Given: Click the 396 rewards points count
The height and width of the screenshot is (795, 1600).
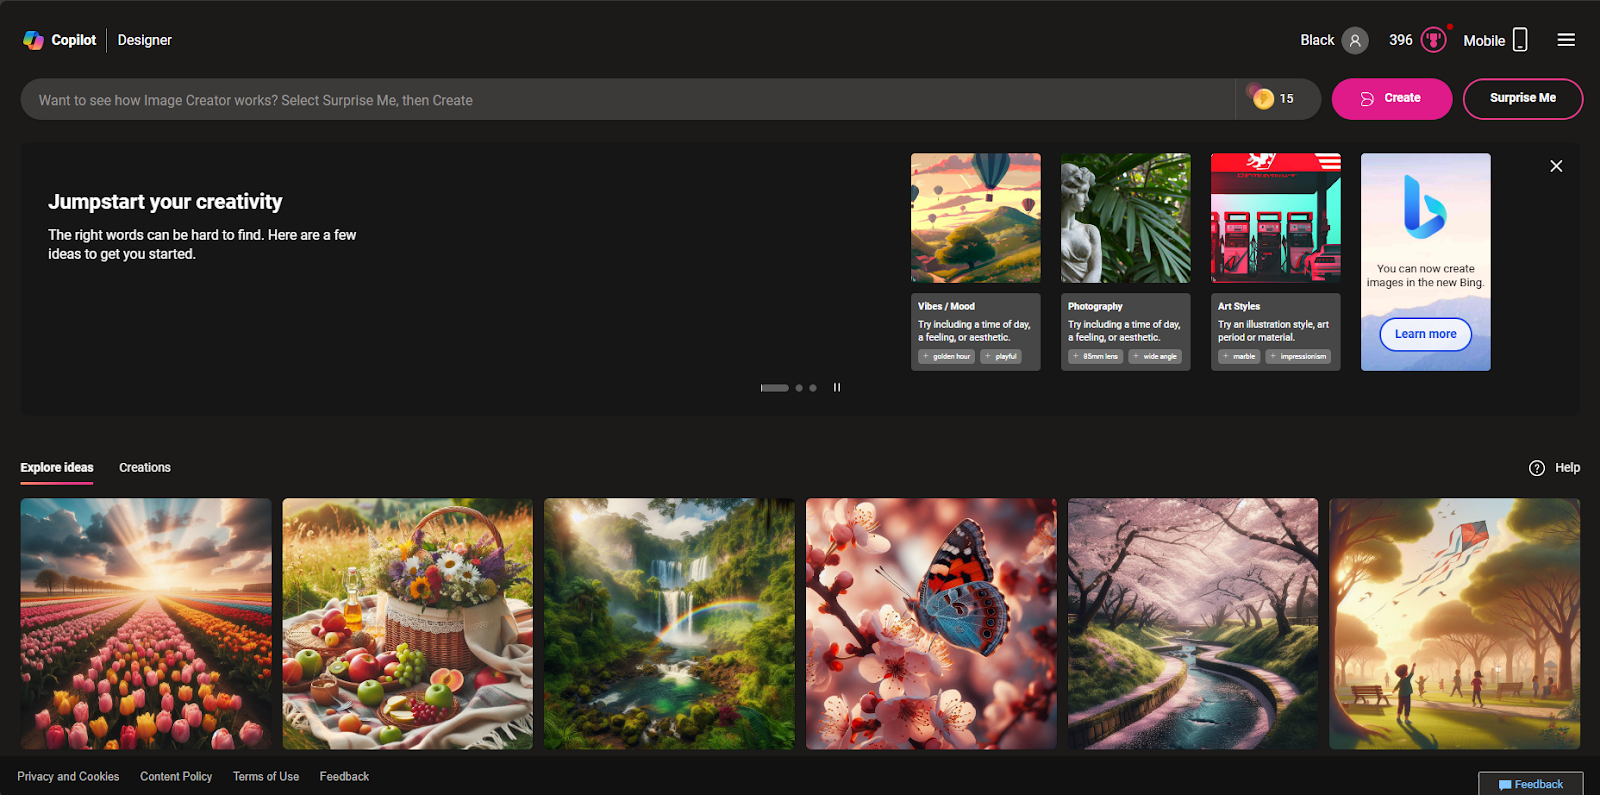Looking at the screenshot, I should click(x=1400, y=40).
